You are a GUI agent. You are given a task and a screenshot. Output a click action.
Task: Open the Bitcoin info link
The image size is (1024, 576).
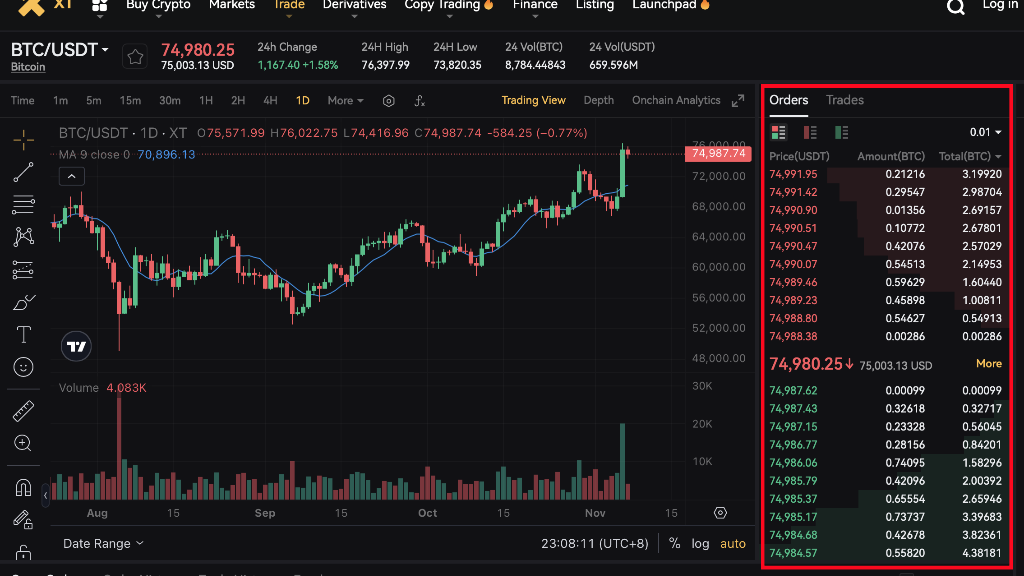pyautogui.click(x=28, y=67)
